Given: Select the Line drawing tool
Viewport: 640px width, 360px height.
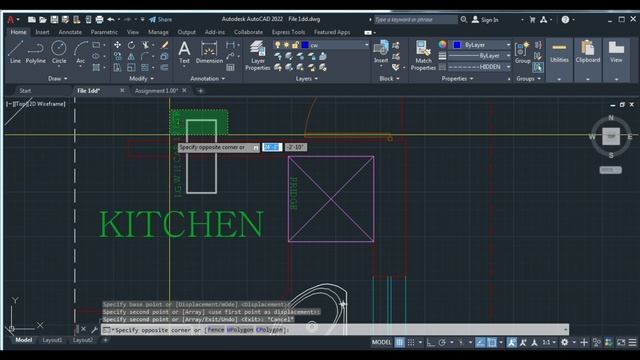Looking at the screenshot, I should pos(15,52).
